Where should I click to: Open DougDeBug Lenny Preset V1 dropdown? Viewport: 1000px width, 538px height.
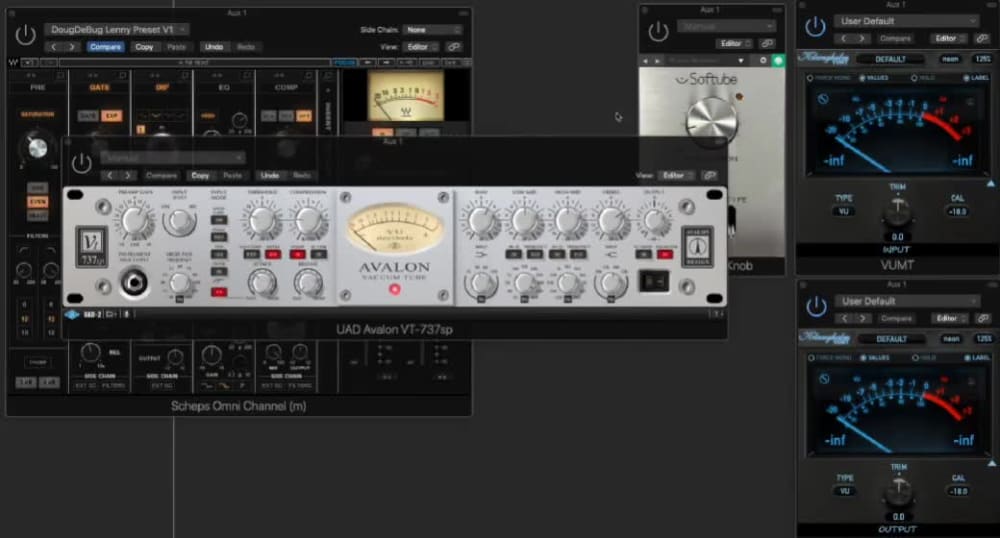(117, 29)
